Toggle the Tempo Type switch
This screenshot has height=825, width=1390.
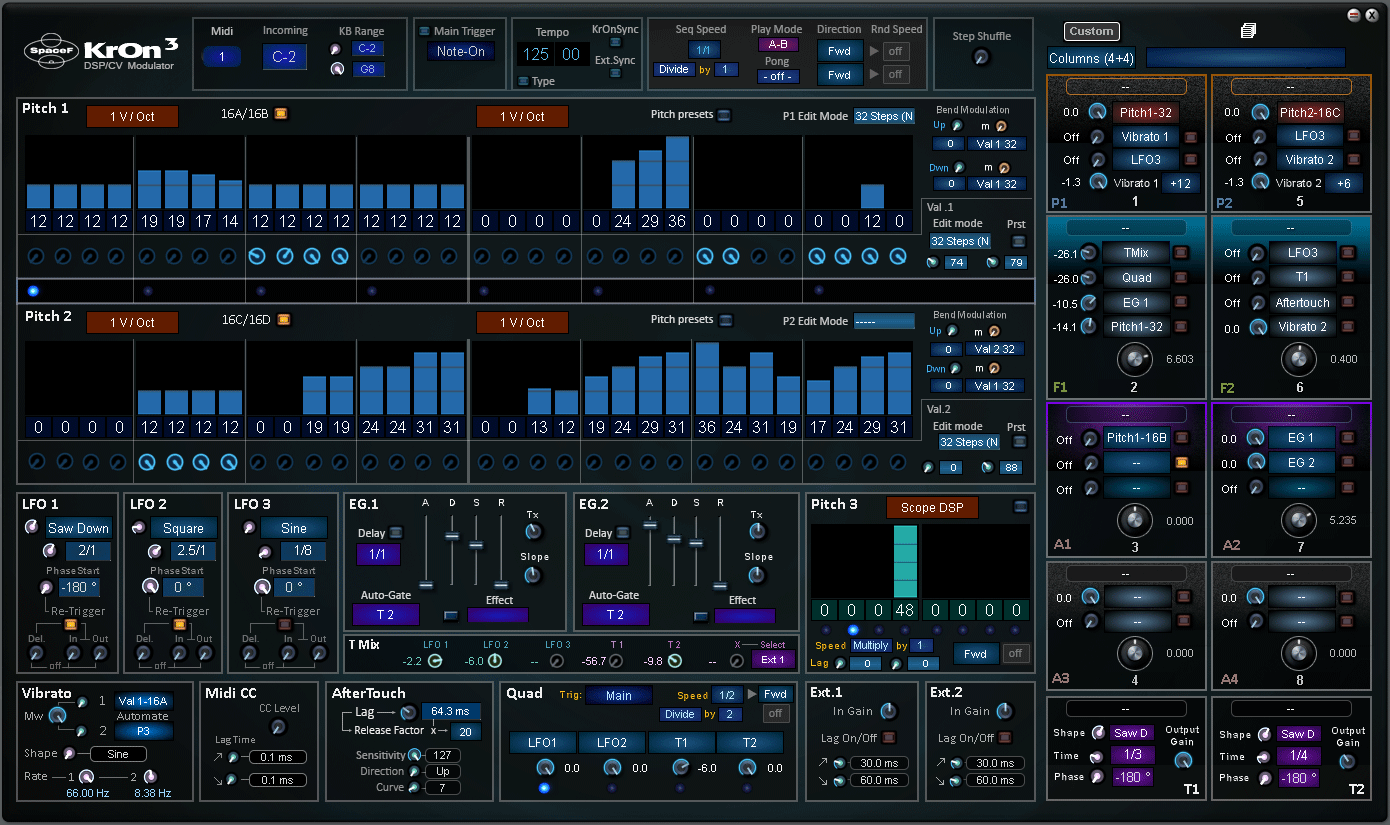click(x=523, y=81)
